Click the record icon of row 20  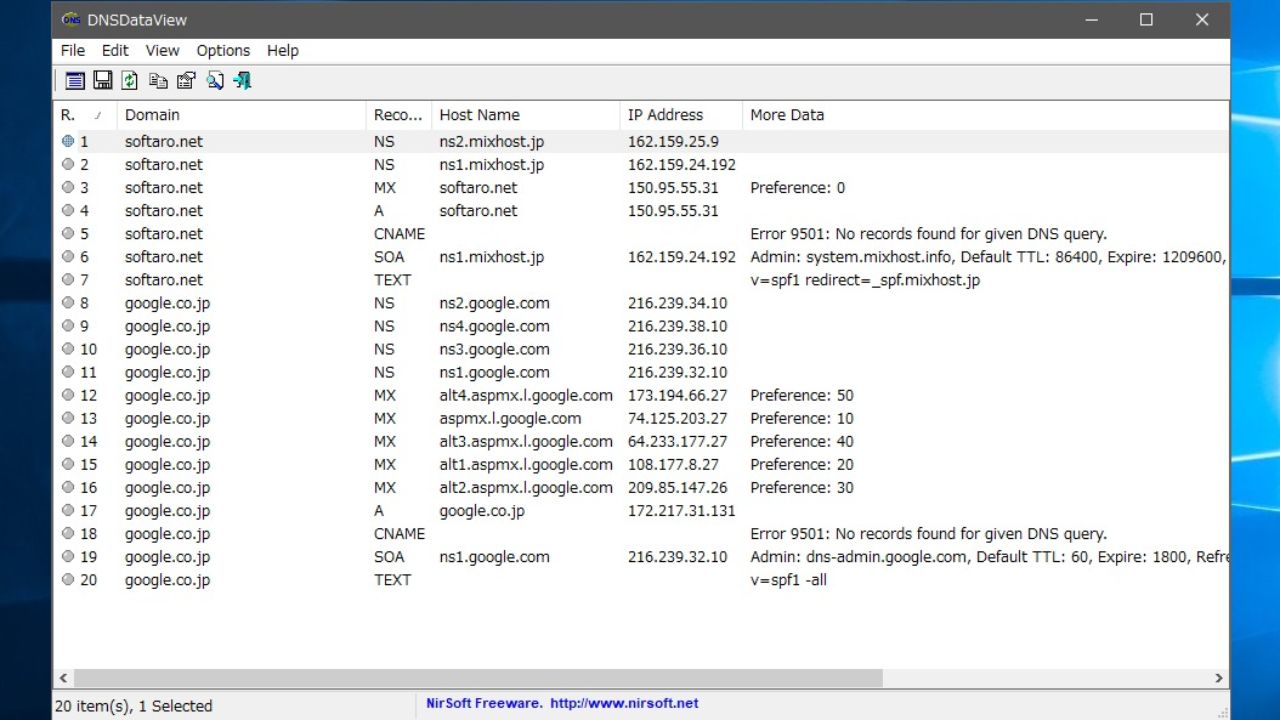point(68,580)
